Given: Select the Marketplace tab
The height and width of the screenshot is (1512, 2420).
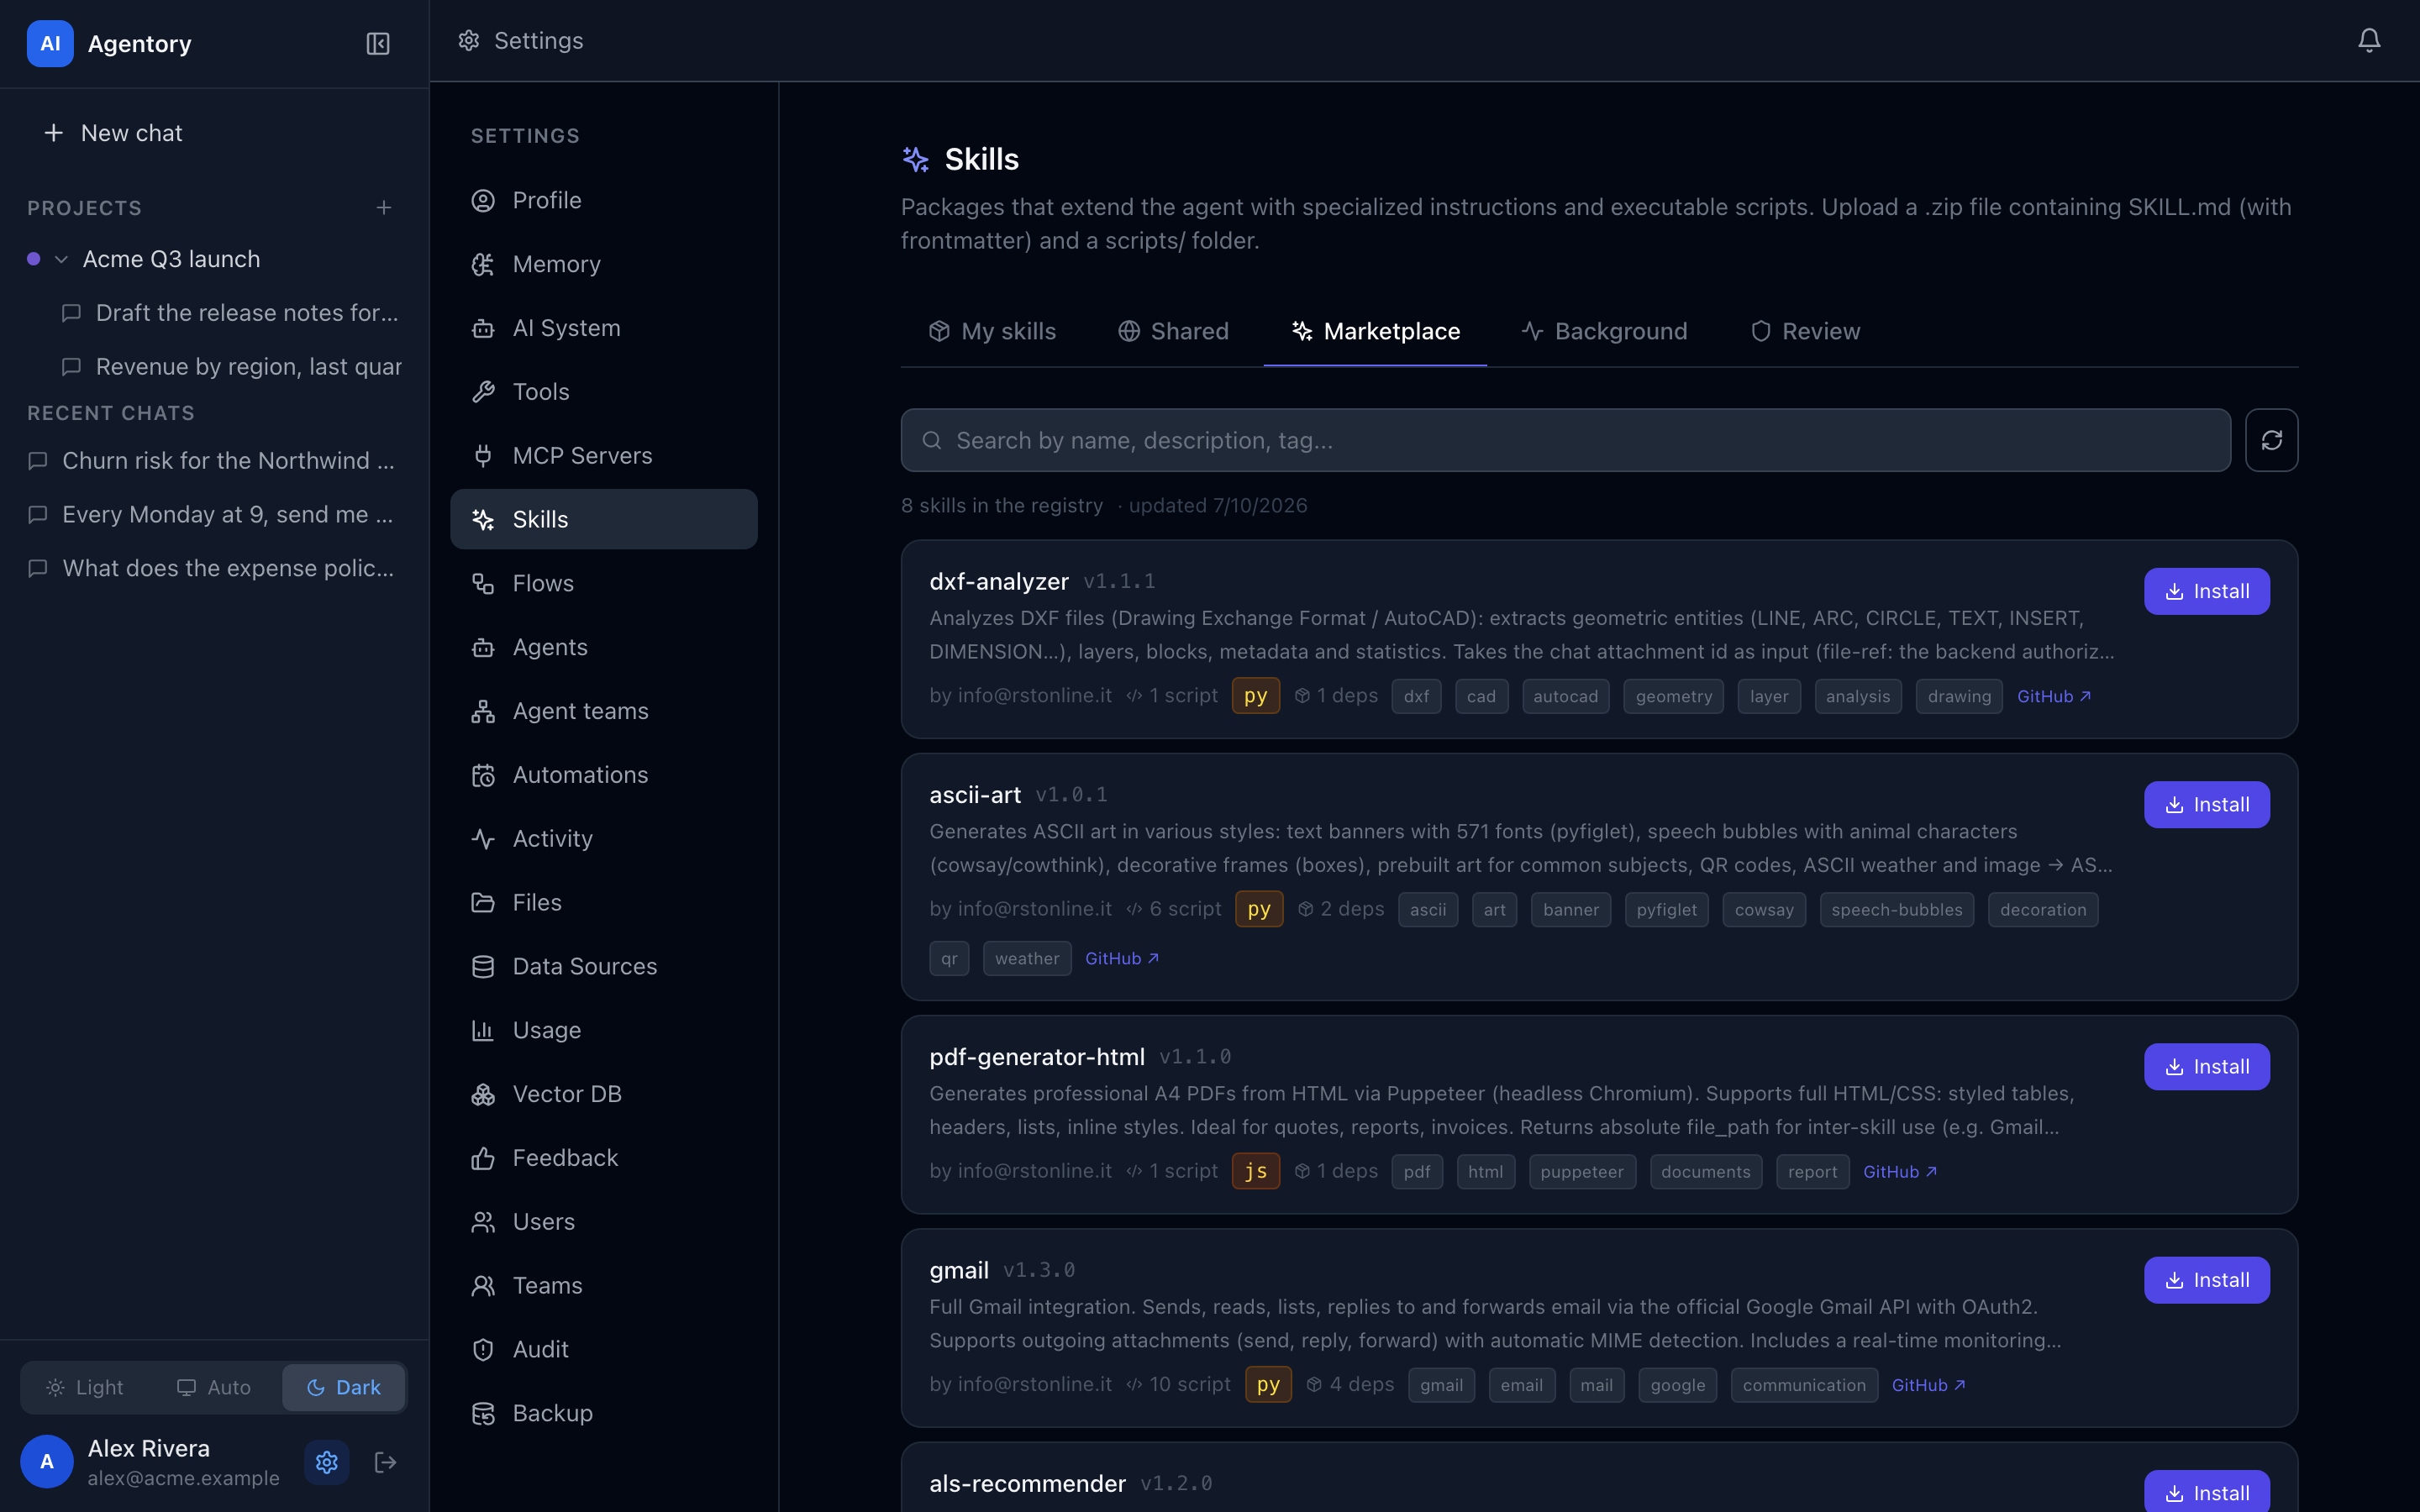Looking at the screenshot, I should 1375,331.
